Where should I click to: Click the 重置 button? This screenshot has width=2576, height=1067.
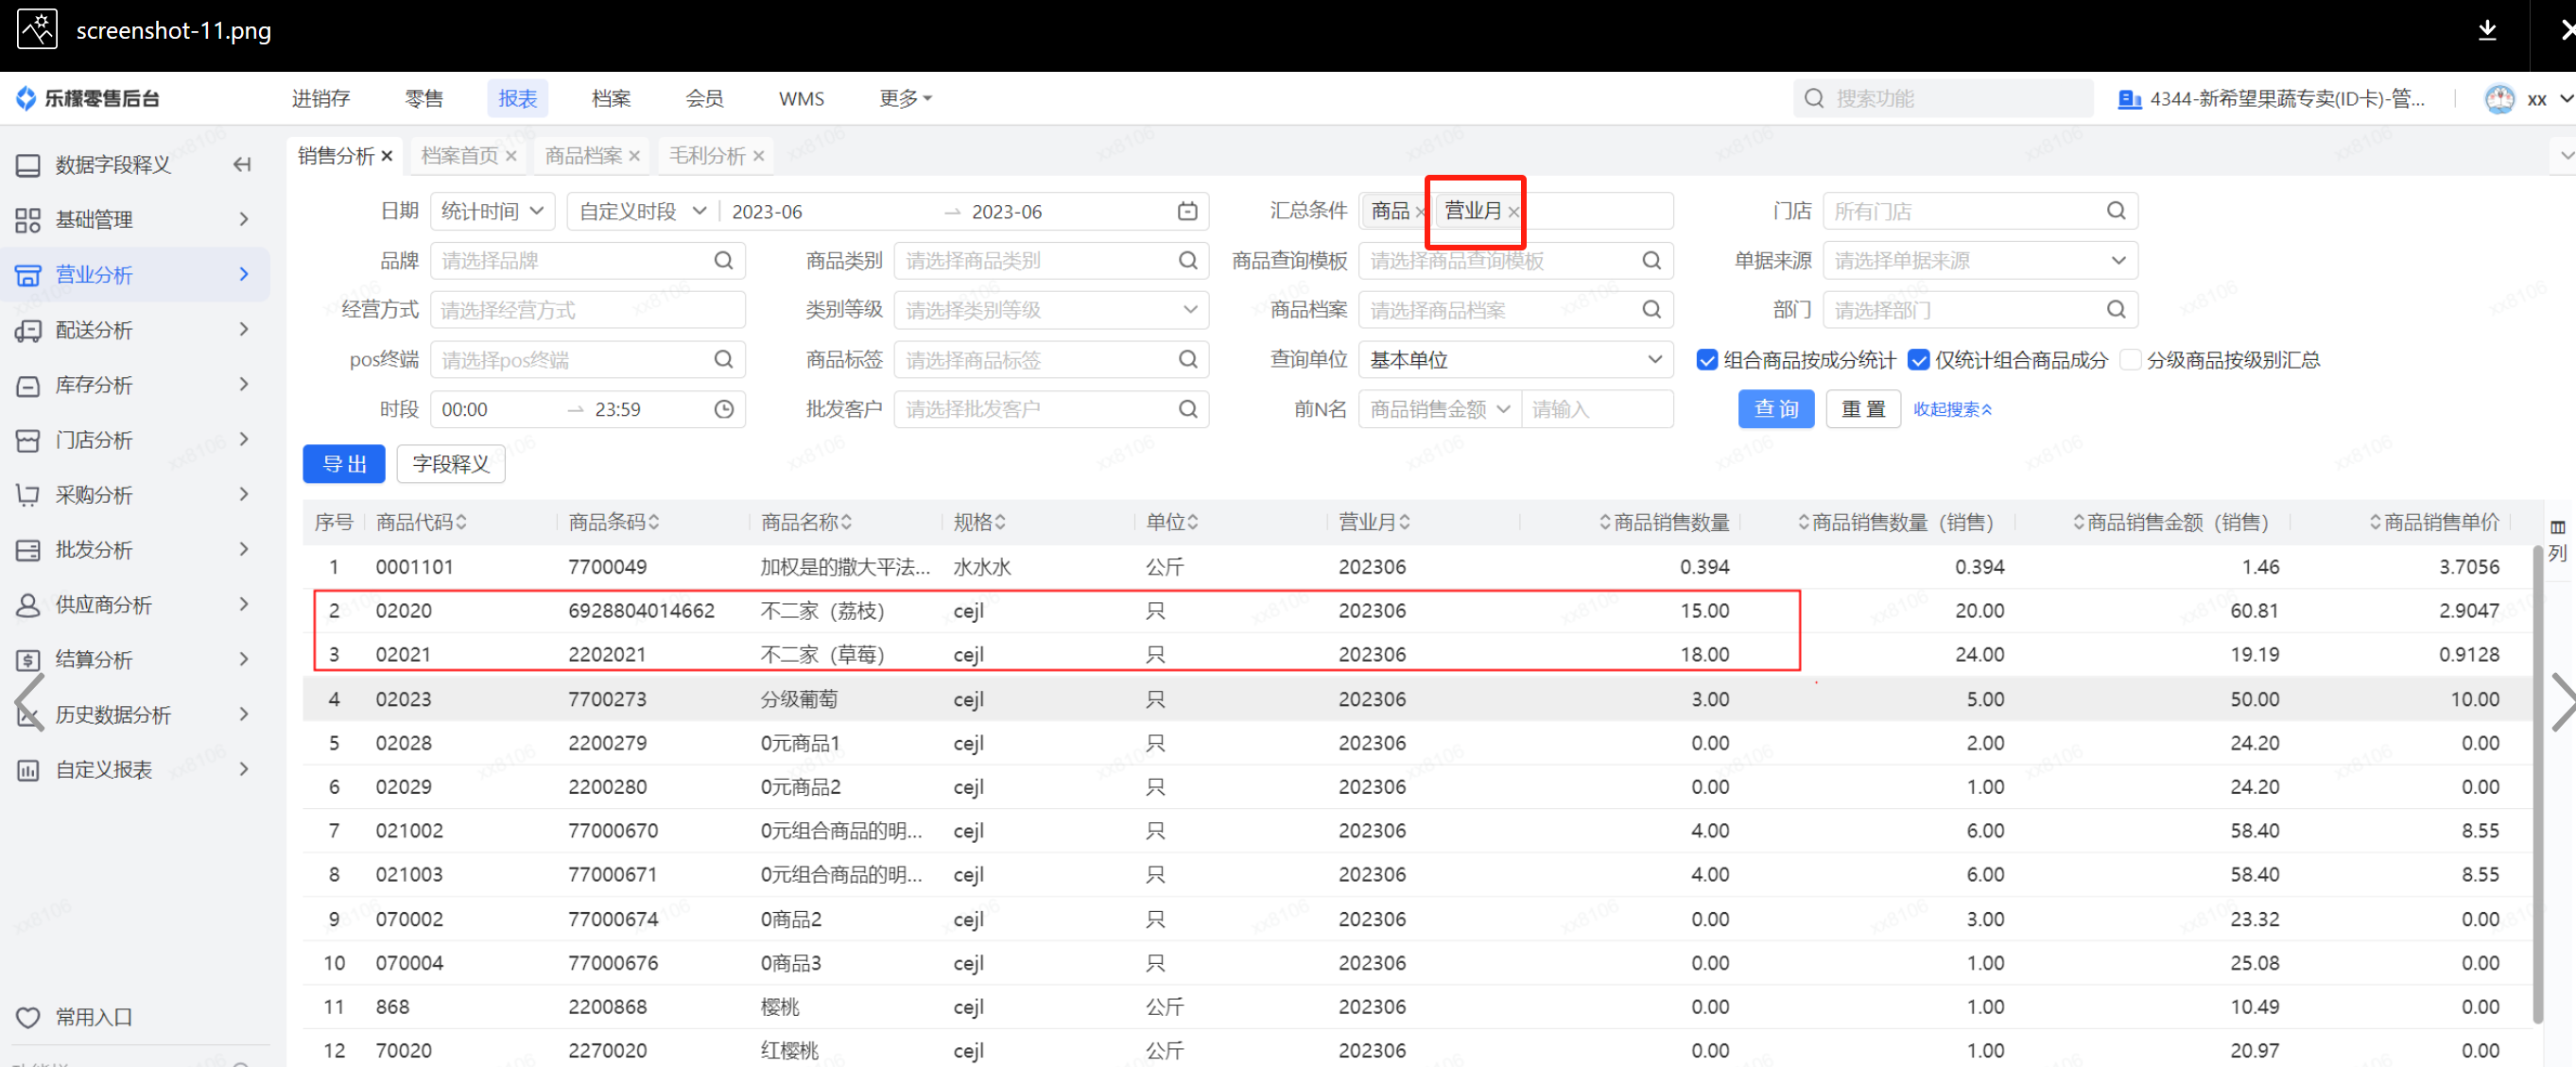[x=1863, y=409]
